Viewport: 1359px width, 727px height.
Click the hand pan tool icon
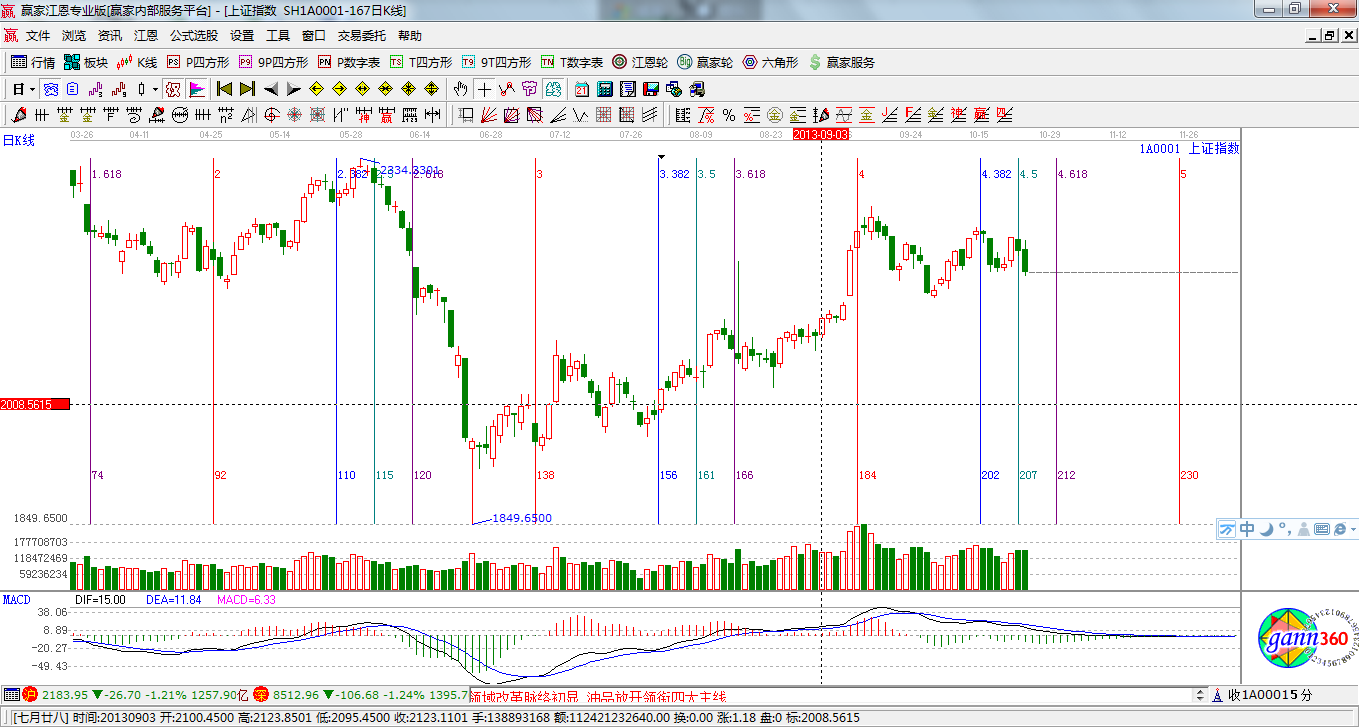click(460, 89)
